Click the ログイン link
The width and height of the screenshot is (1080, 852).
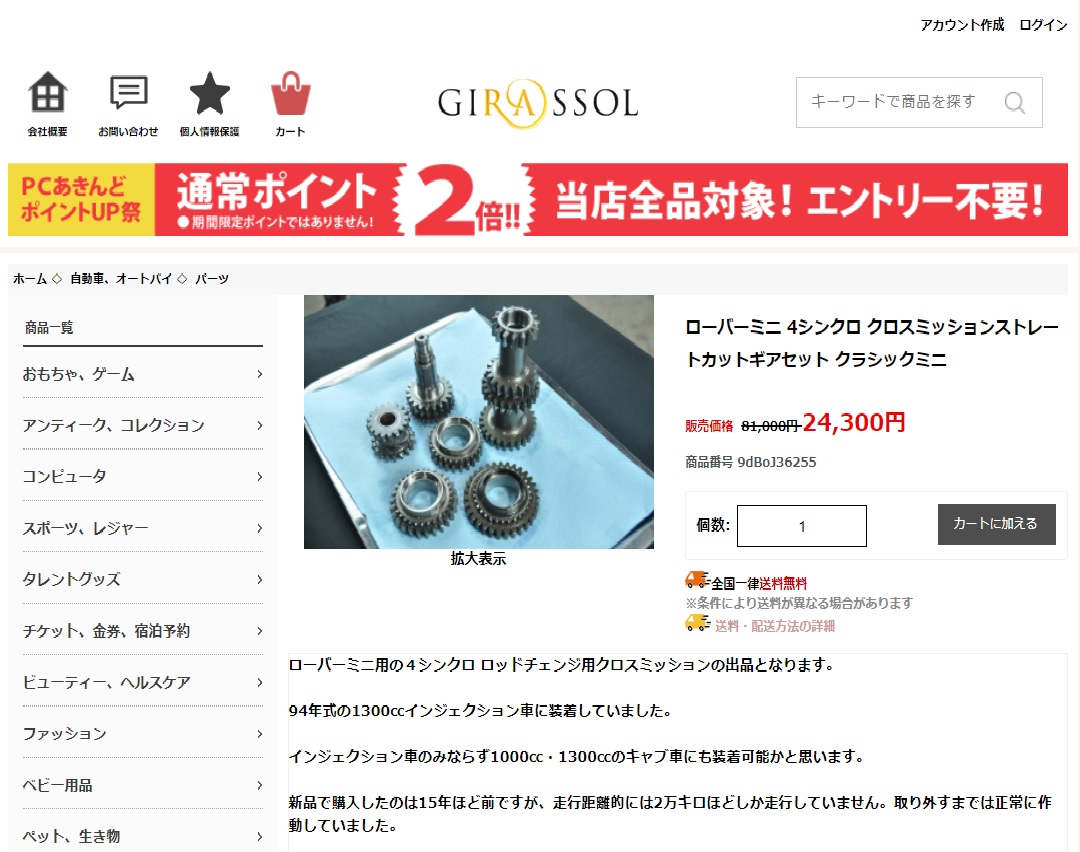[x=1043, y=25]
